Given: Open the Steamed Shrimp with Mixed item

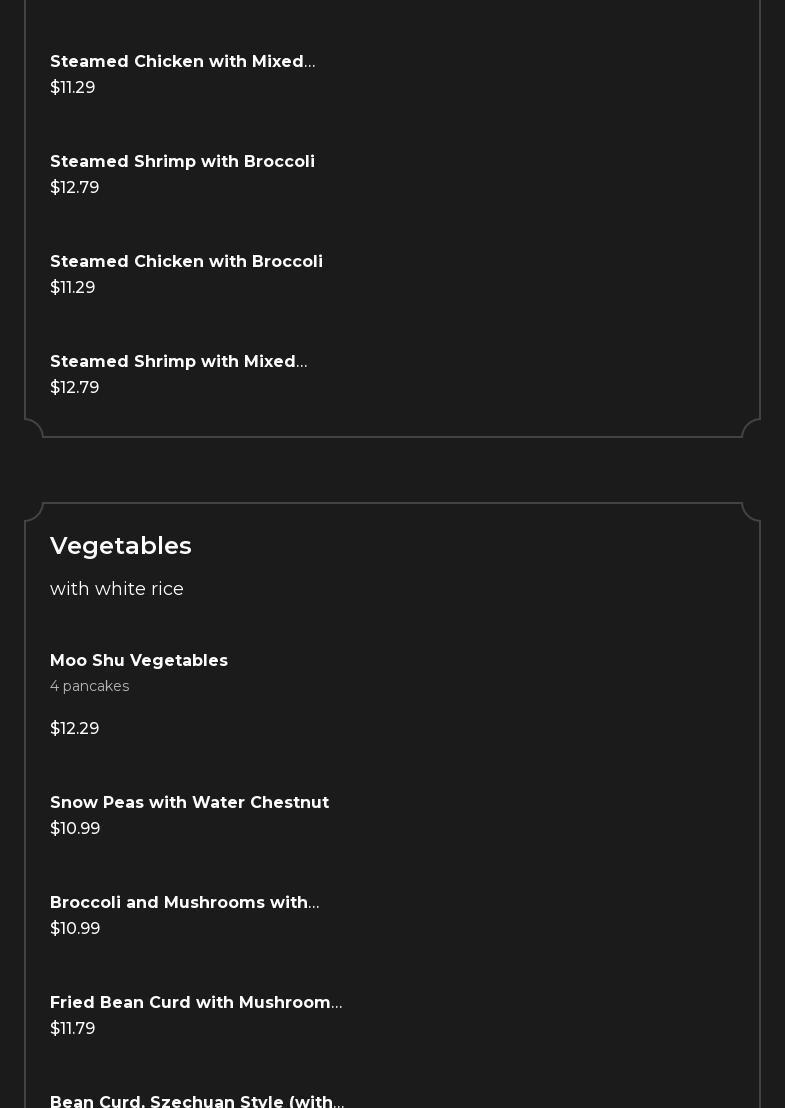Looking at the screenshot, I should pyautogui.click(x=178, y=362).
